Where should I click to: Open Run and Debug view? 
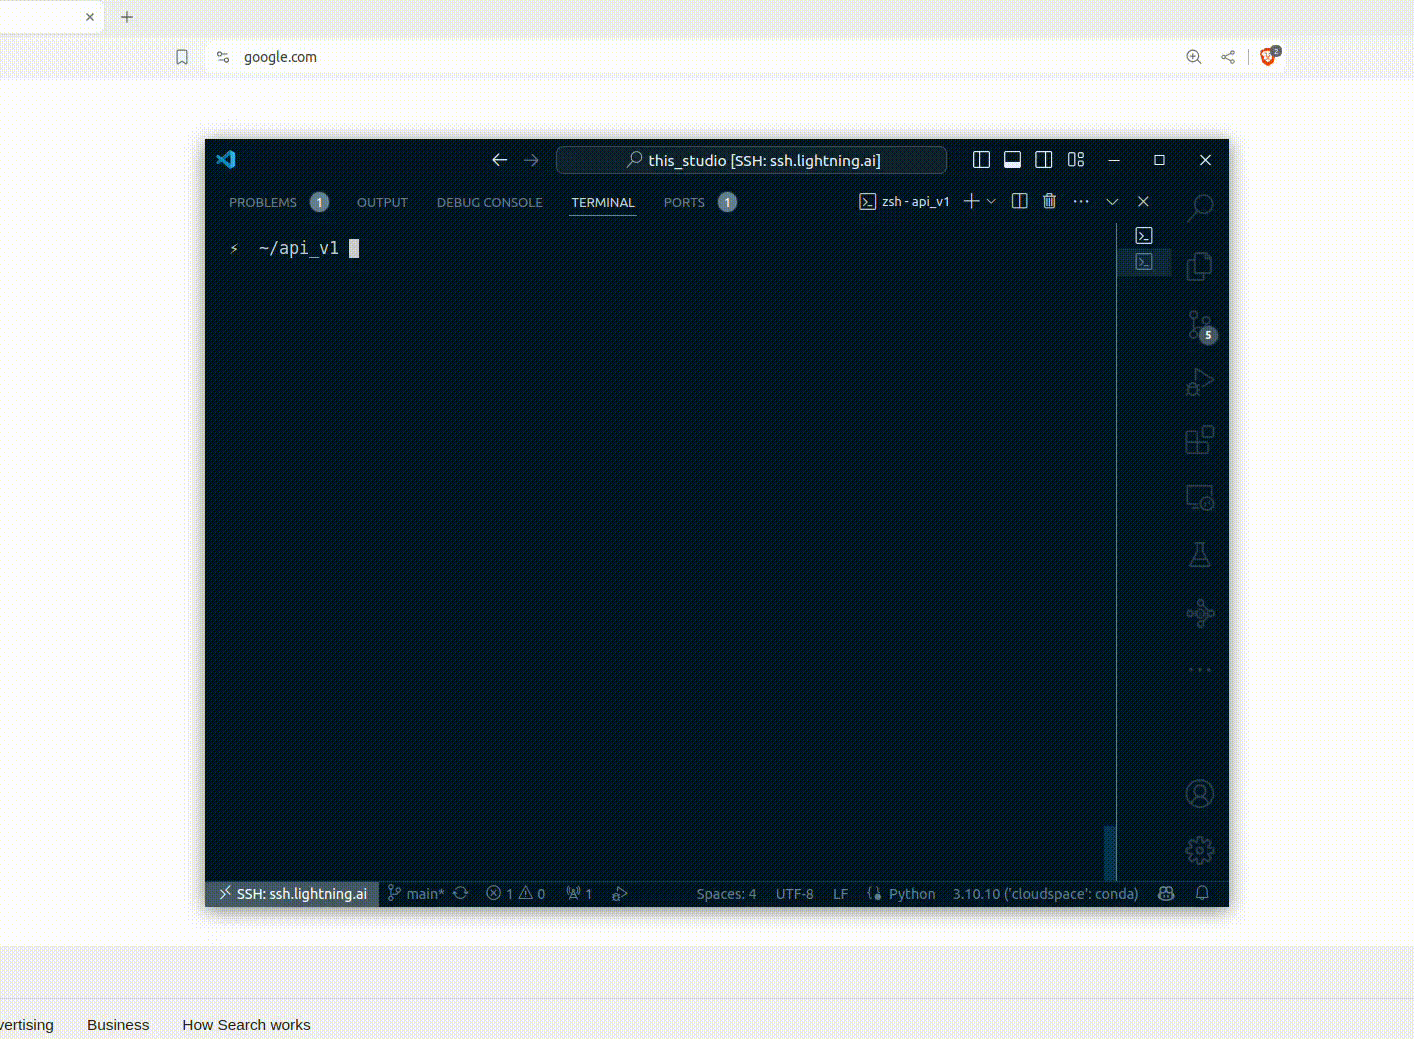1200,383
